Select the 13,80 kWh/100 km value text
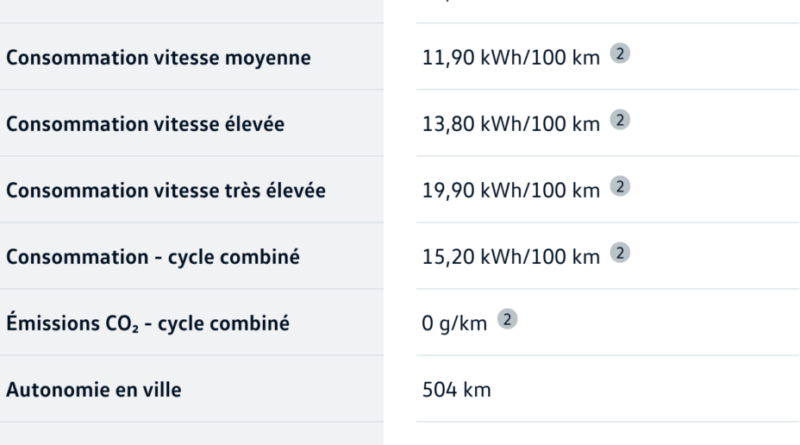The width and height of the screenshot is (800, 445). [x=511, y=124]
